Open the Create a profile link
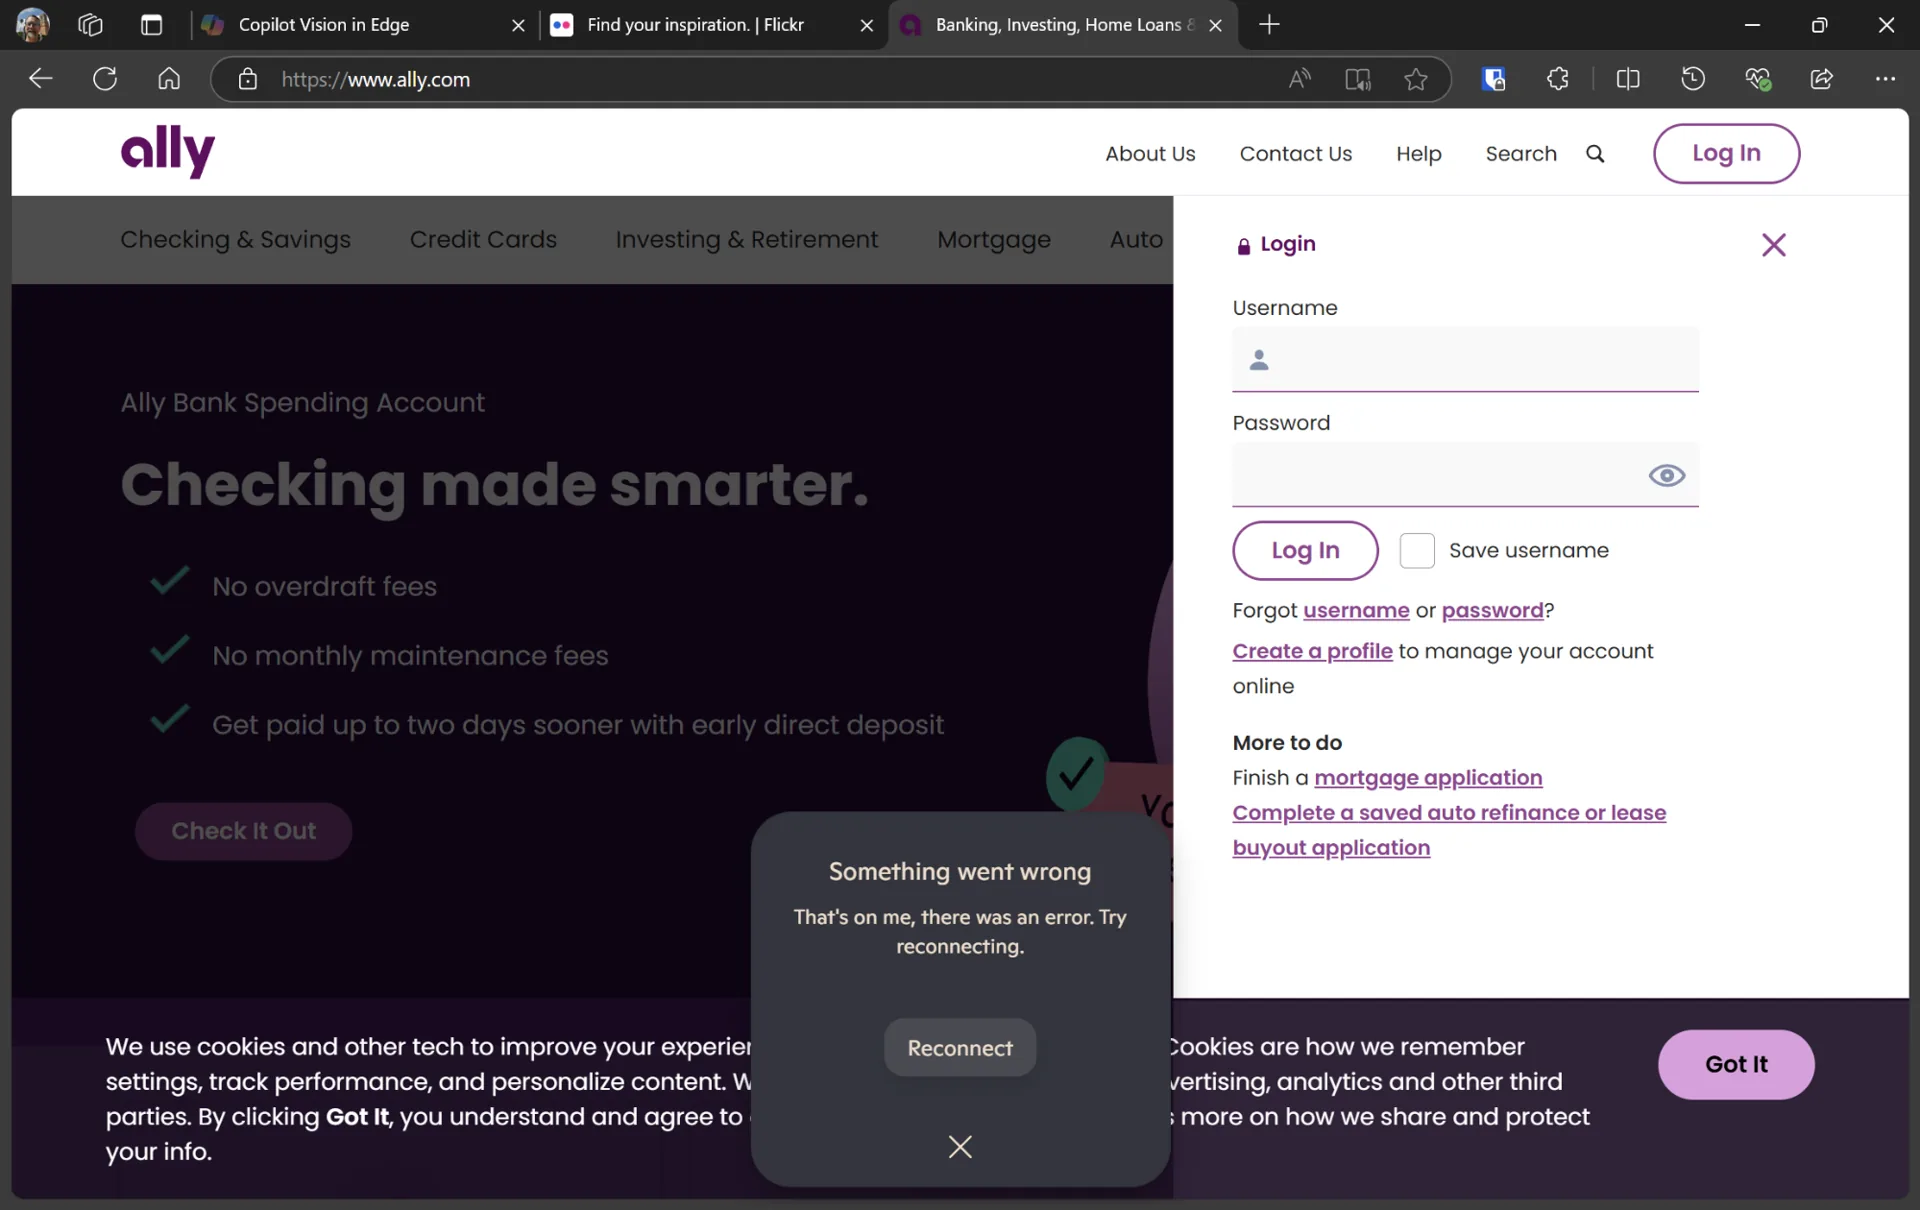 coord(1312,652)
